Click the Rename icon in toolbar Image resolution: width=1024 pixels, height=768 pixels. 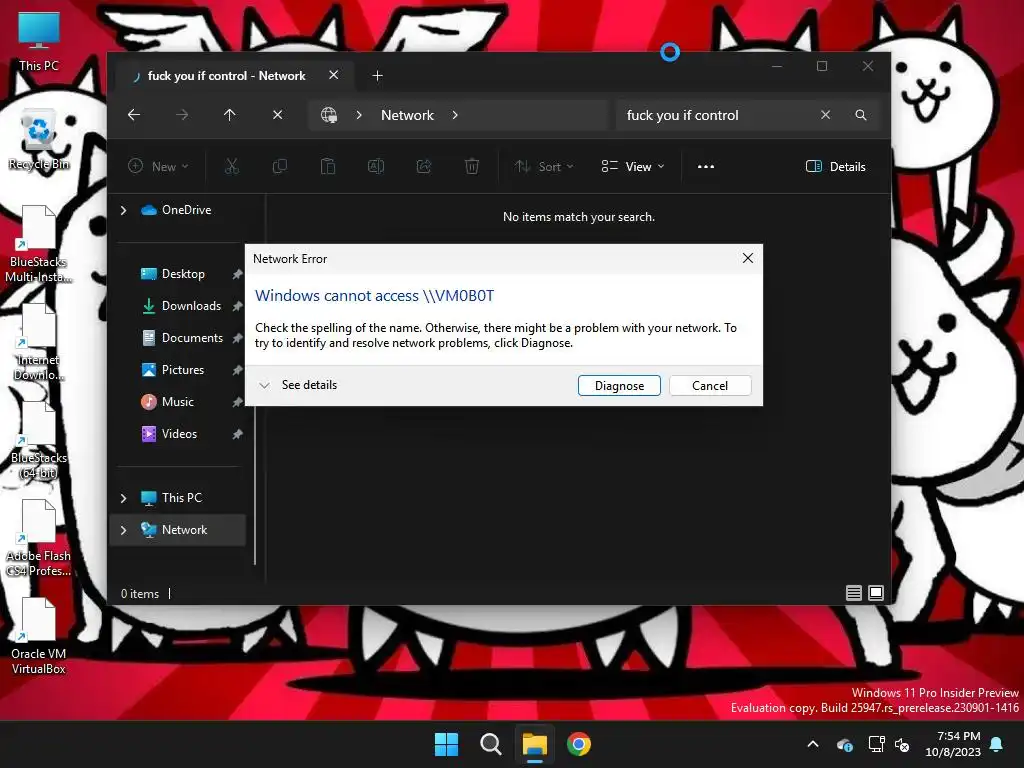click(x=376, y=167)
